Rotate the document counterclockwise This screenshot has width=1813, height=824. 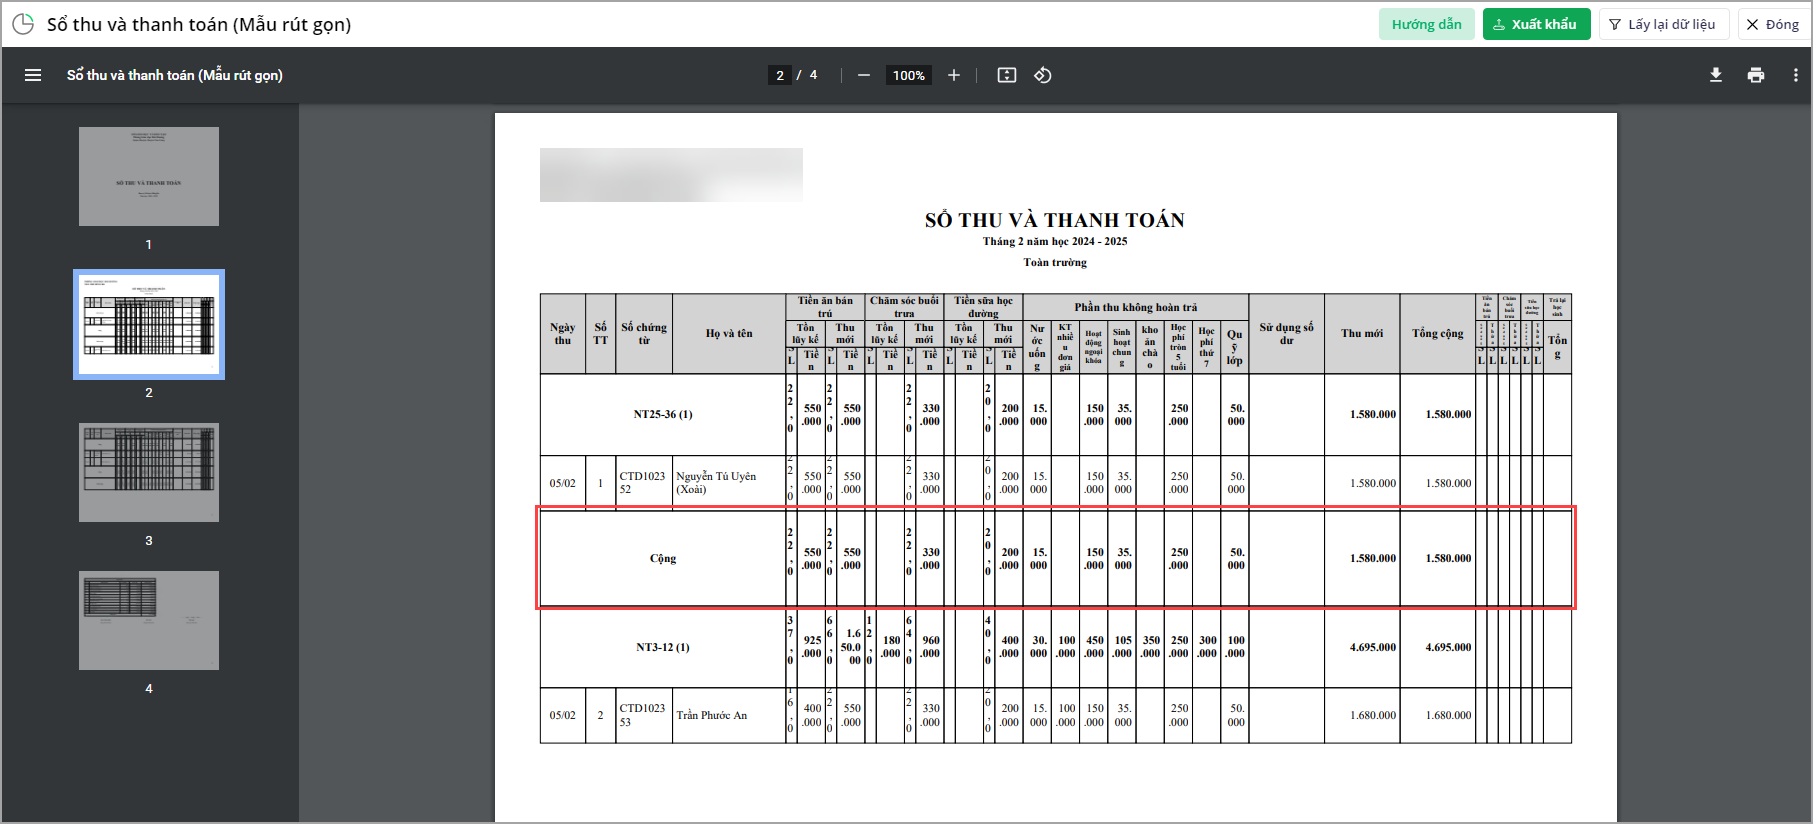coord(1043,75)
